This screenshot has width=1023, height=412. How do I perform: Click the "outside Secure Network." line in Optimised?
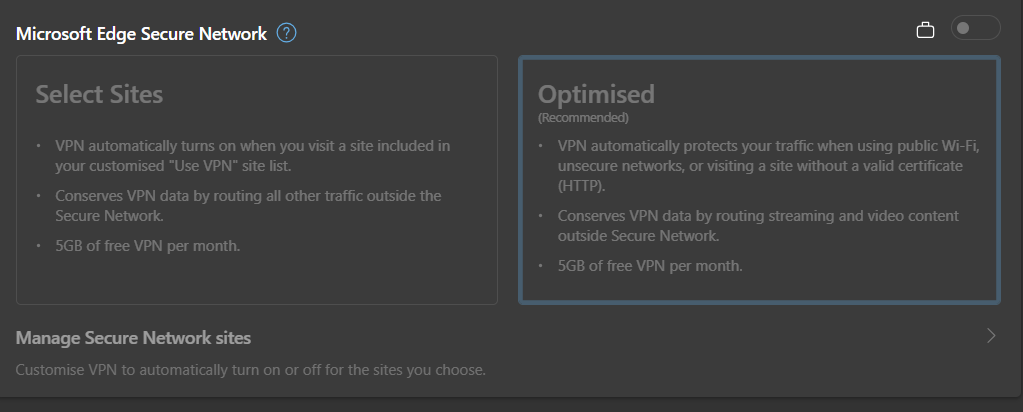(x=640, y=236)
